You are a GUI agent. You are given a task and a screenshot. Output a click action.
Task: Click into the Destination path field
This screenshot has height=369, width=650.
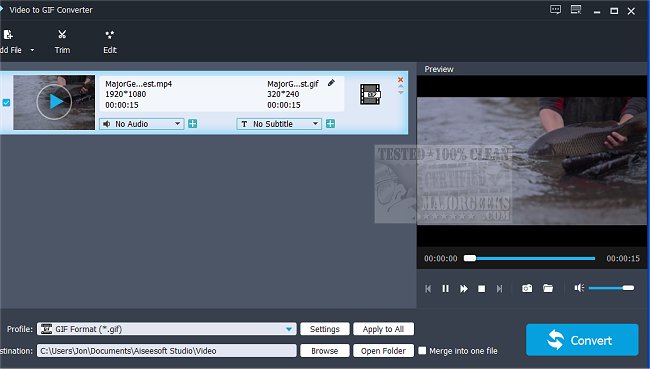(x=167, y=351)
